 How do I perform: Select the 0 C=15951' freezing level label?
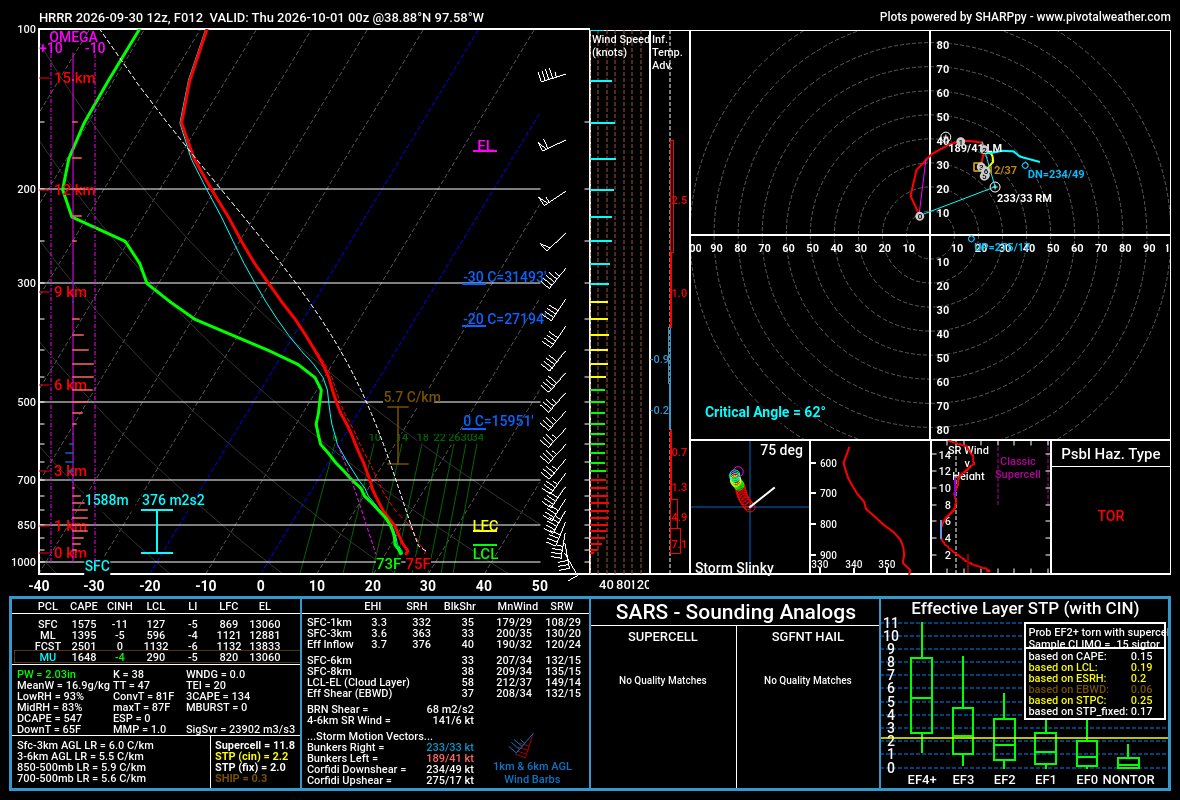pyautogui.click(x=498, y=421)
